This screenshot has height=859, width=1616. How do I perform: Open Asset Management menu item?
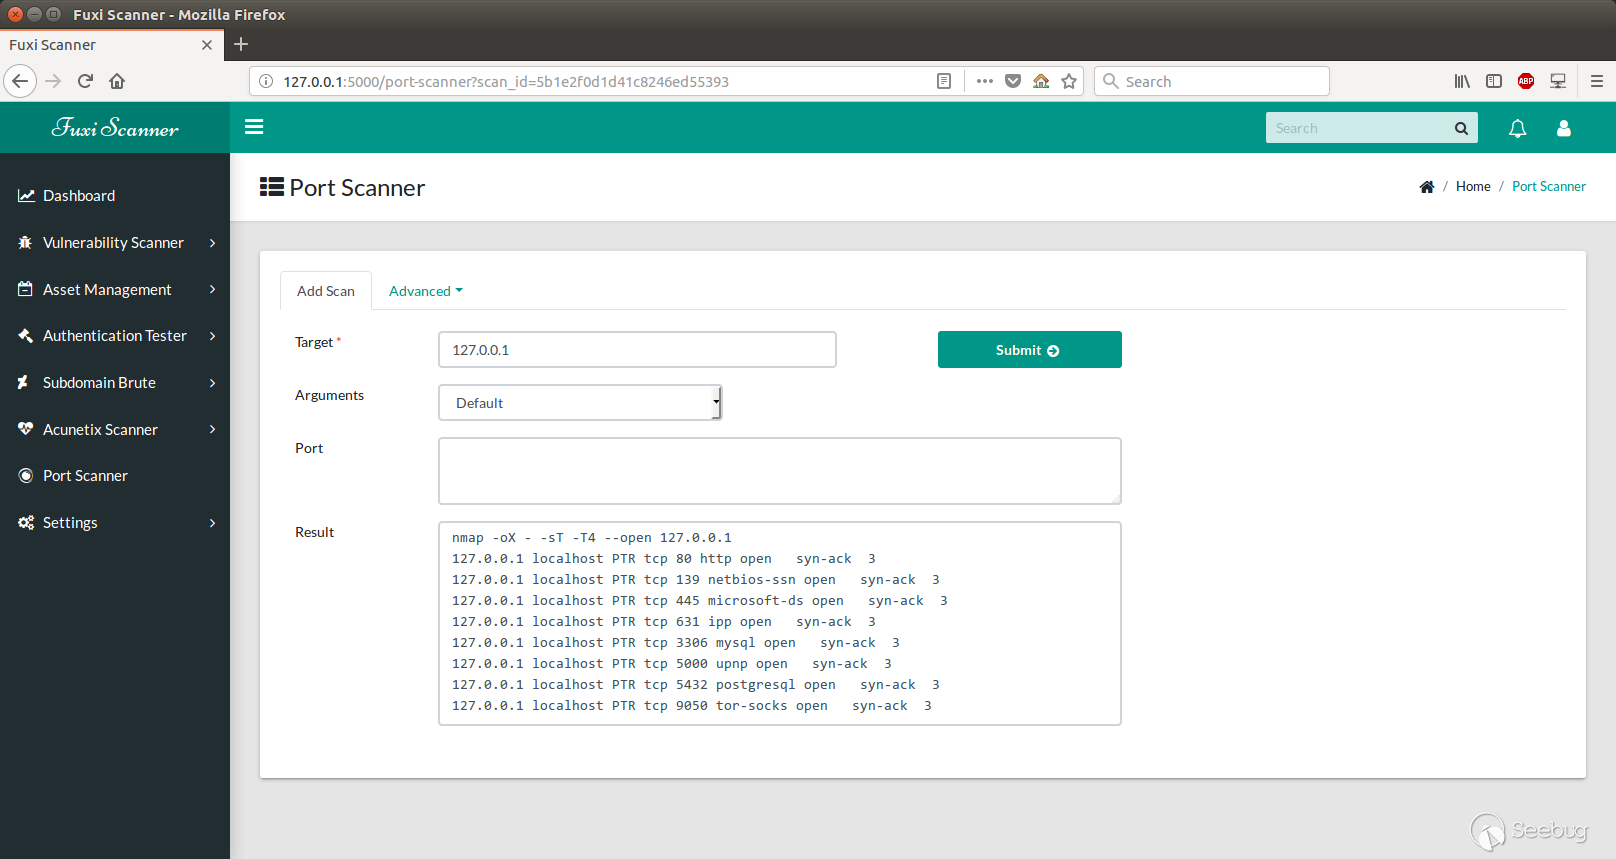tap(115, 289)
